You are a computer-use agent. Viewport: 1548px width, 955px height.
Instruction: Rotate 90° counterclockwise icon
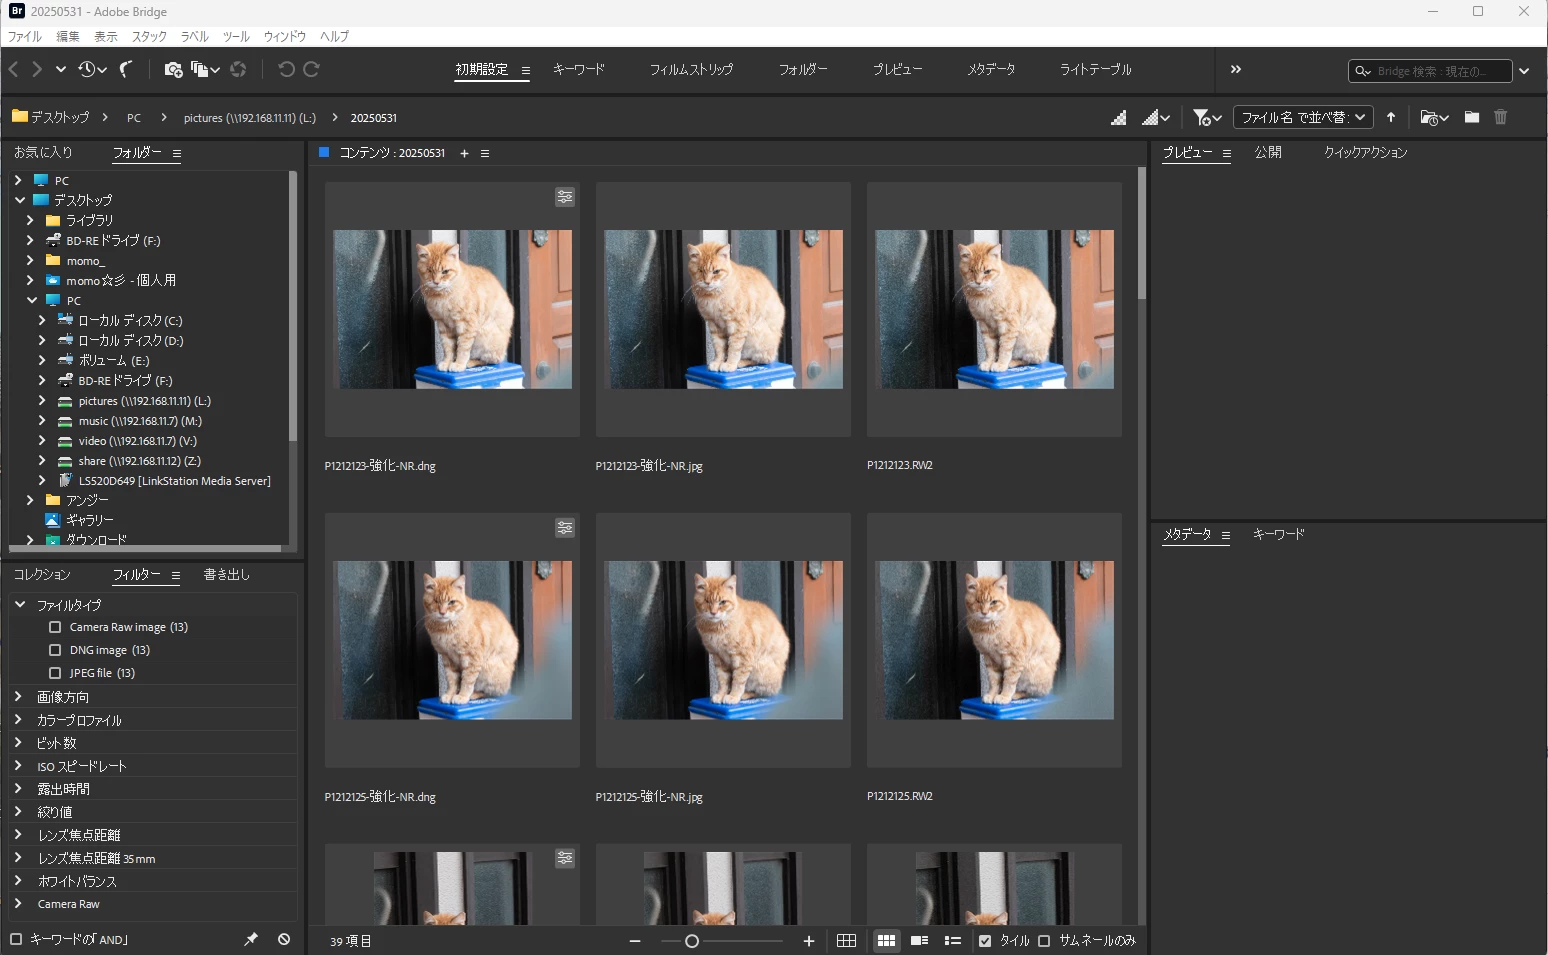(286, 69)
